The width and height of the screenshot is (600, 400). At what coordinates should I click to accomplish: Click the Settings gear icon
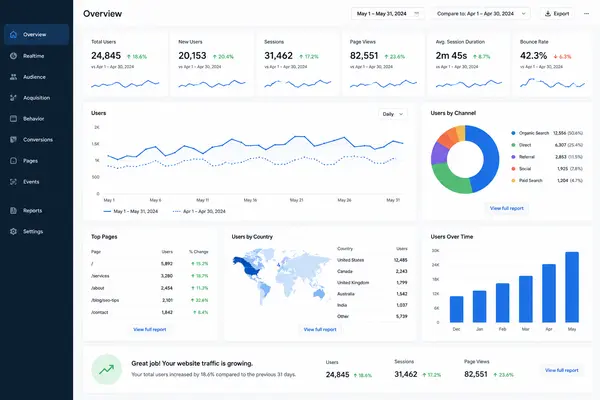[13, 232]
